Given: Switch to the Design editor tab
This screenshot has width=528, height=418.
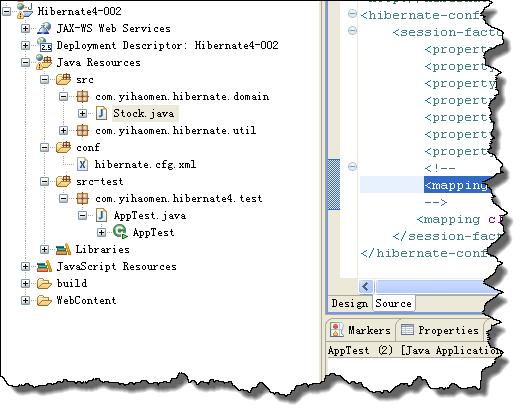Looking at the screenshot, I should coord(350,303).
